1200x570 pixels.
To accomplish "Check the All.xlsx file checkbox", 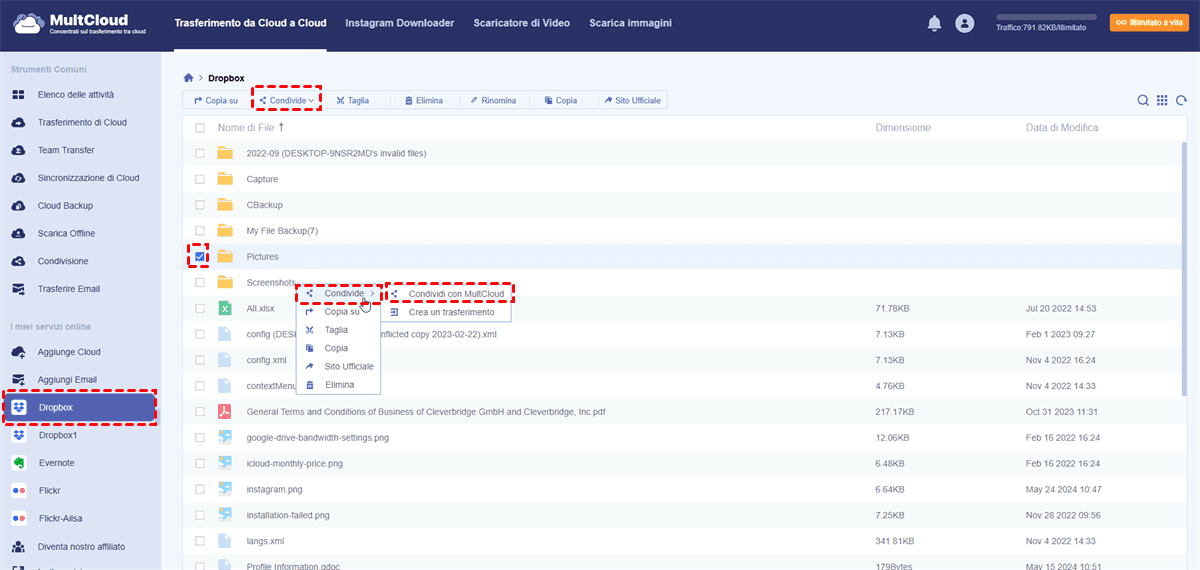I will point(200,309).
